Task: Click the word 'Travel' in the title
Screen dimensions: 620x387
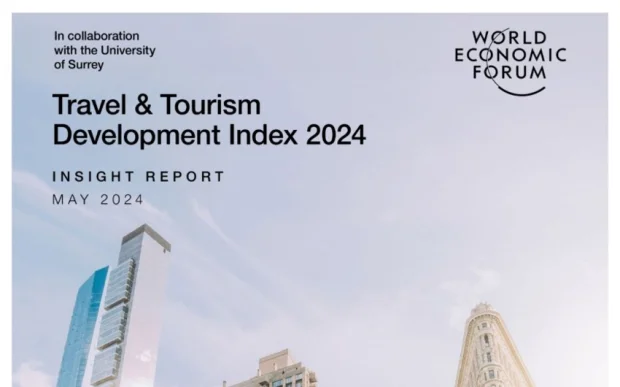Action: point(89,104)
